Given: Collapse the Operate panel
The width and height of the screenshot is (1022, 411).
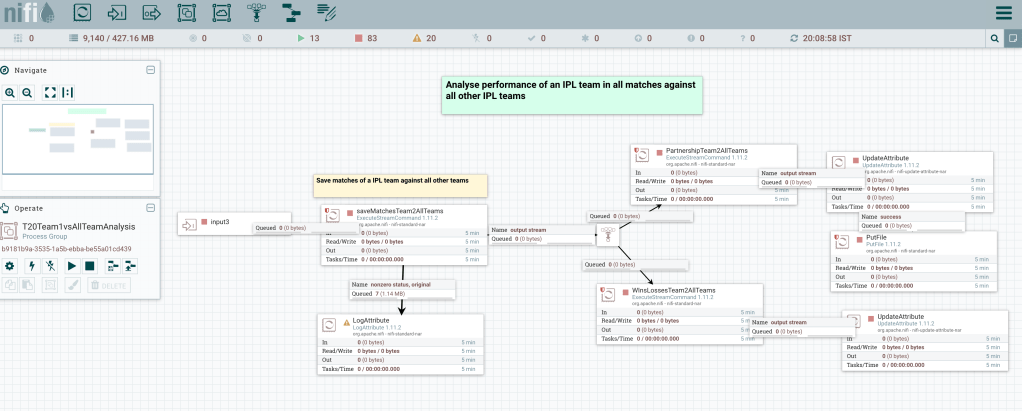Looking at the screenshot, I should tap(150, 208).
